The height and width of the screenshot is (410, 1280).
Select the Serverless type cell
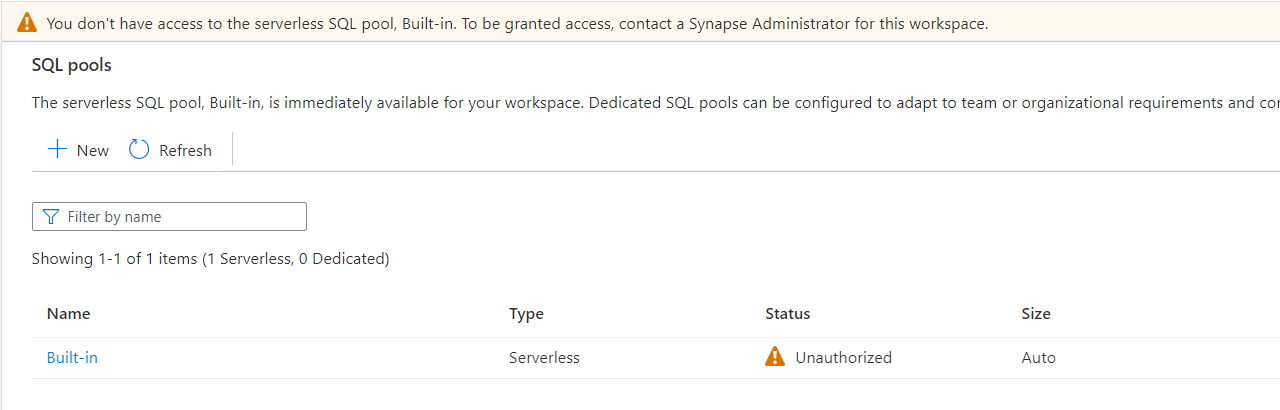click(544, 357)
